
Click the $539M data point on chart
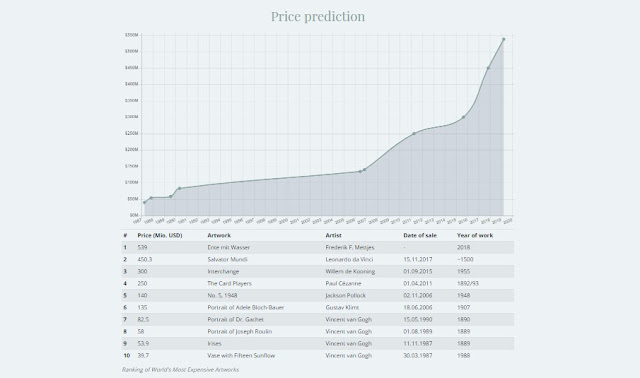[504, 39]
